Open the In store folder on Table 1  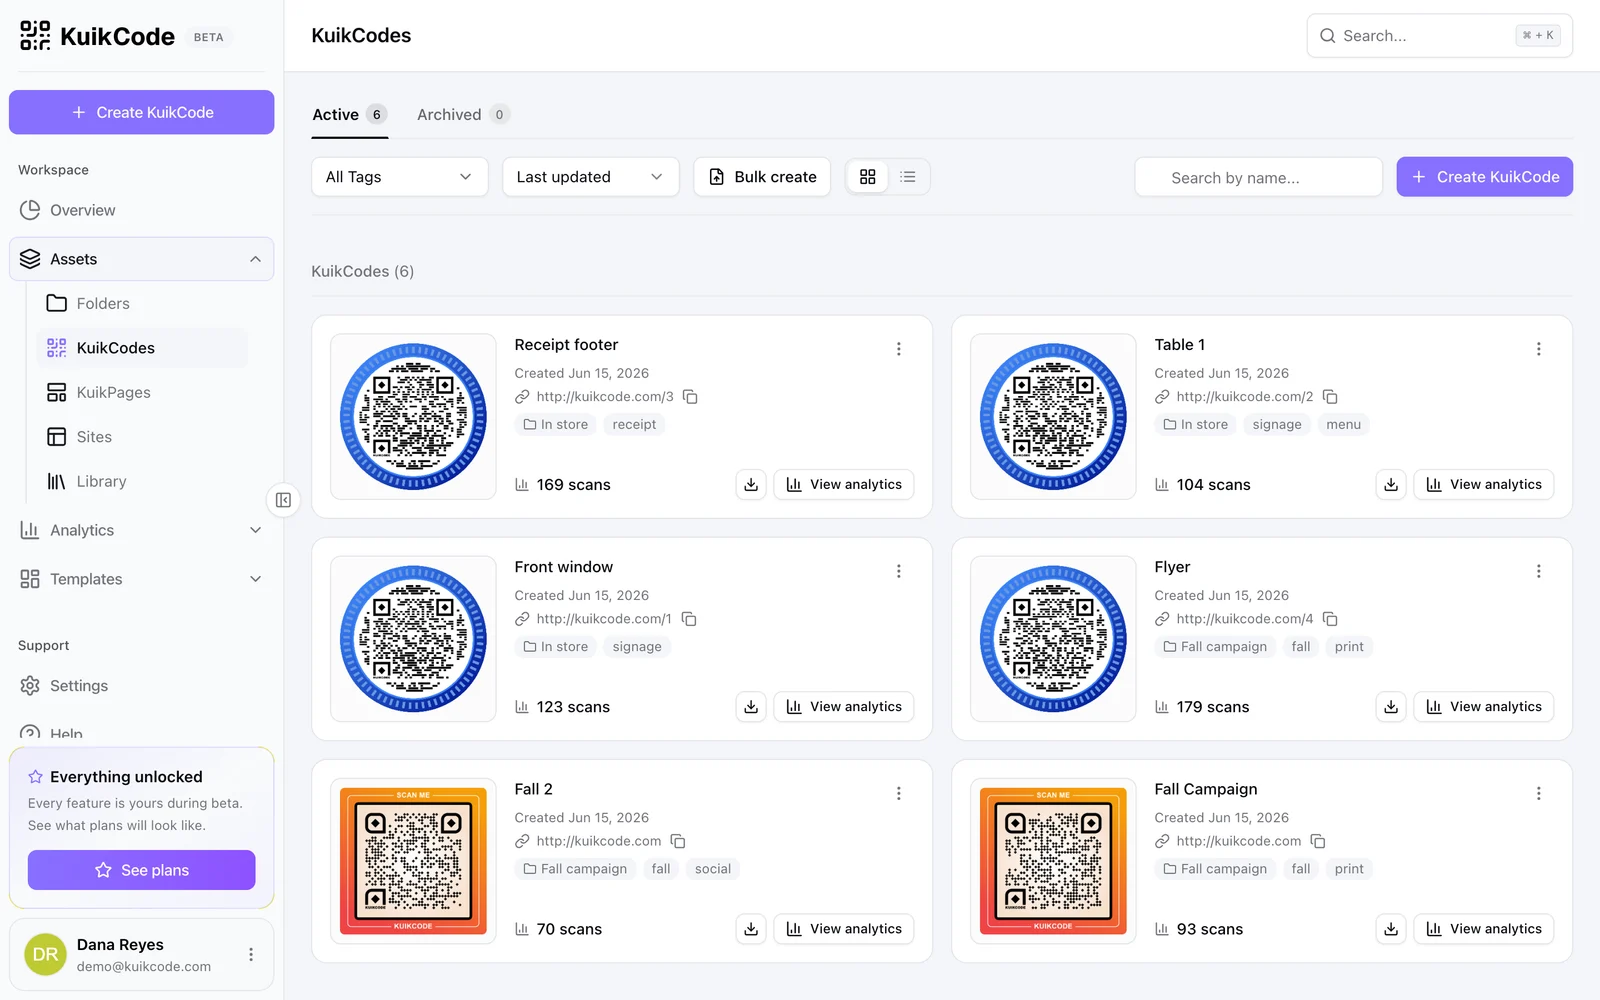pos(1196,425)
